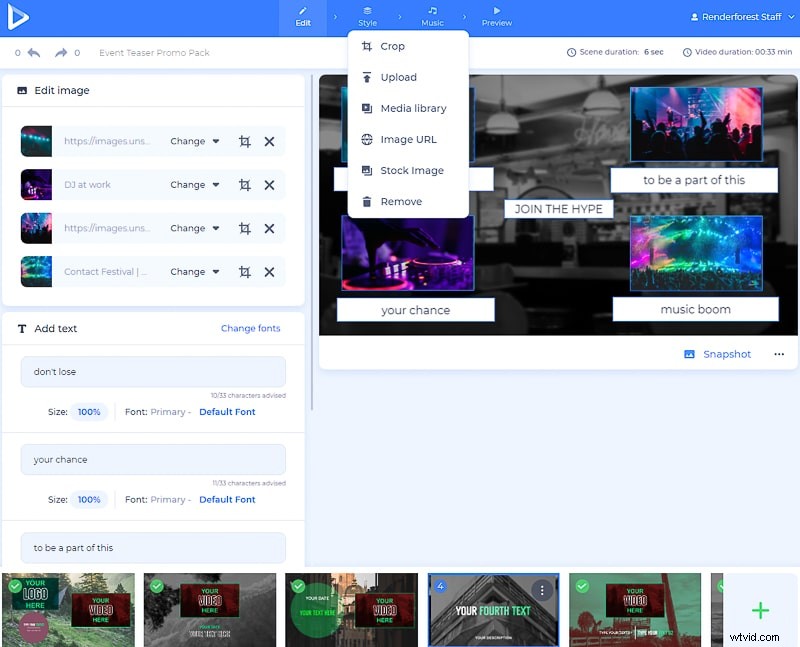Toggle checkmark on fifth scene thumbnail
800x647 pixels.
click(x=582, y=586)
